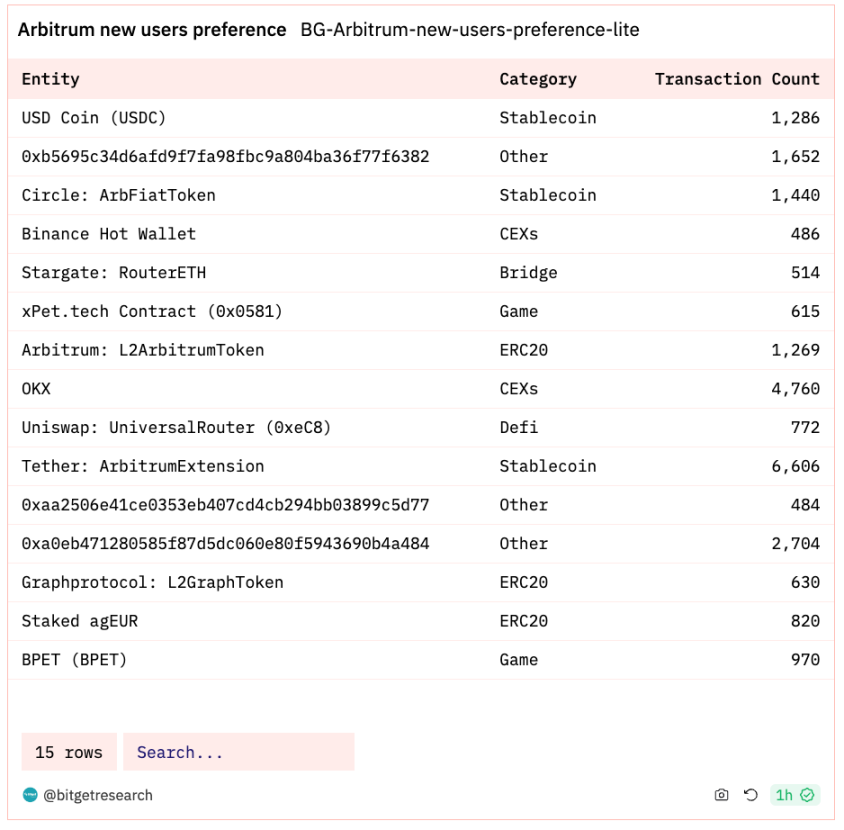Open the BG-Arbitrum-new-users-preference-lite query link
This screenshot has height=830, width=844.
point(470,30)
